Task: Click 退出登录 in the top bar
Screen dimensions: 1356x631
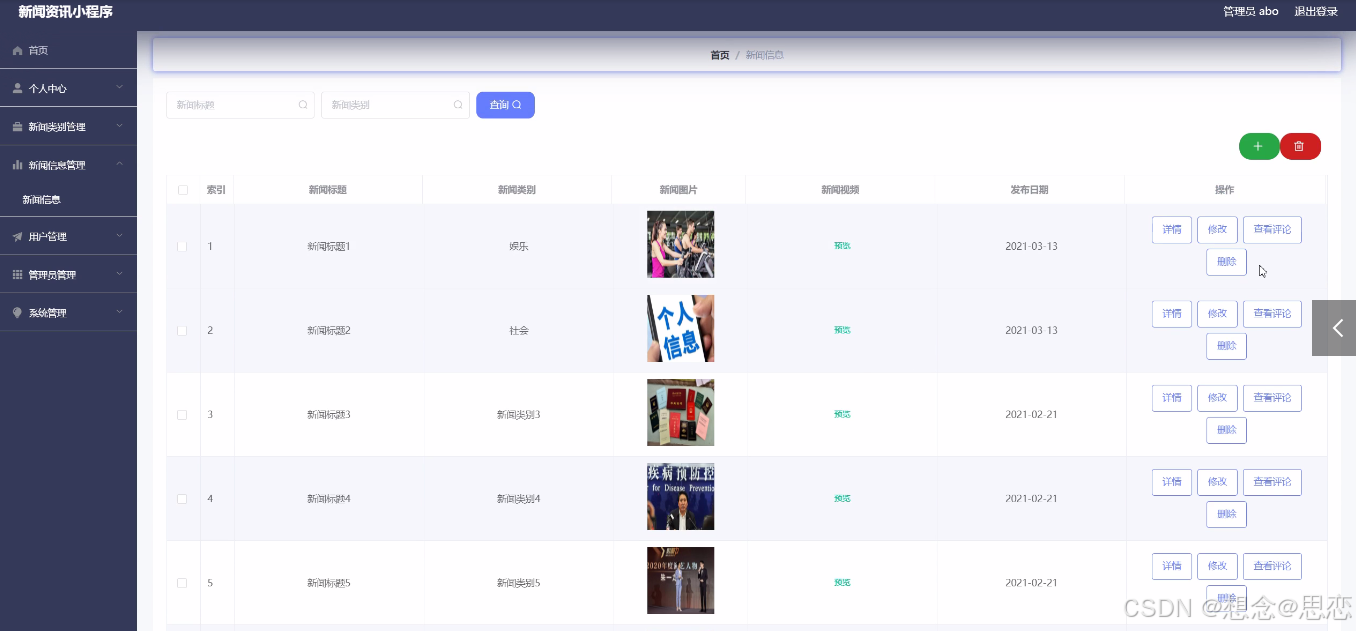Action: click(x=1316, y=12)
